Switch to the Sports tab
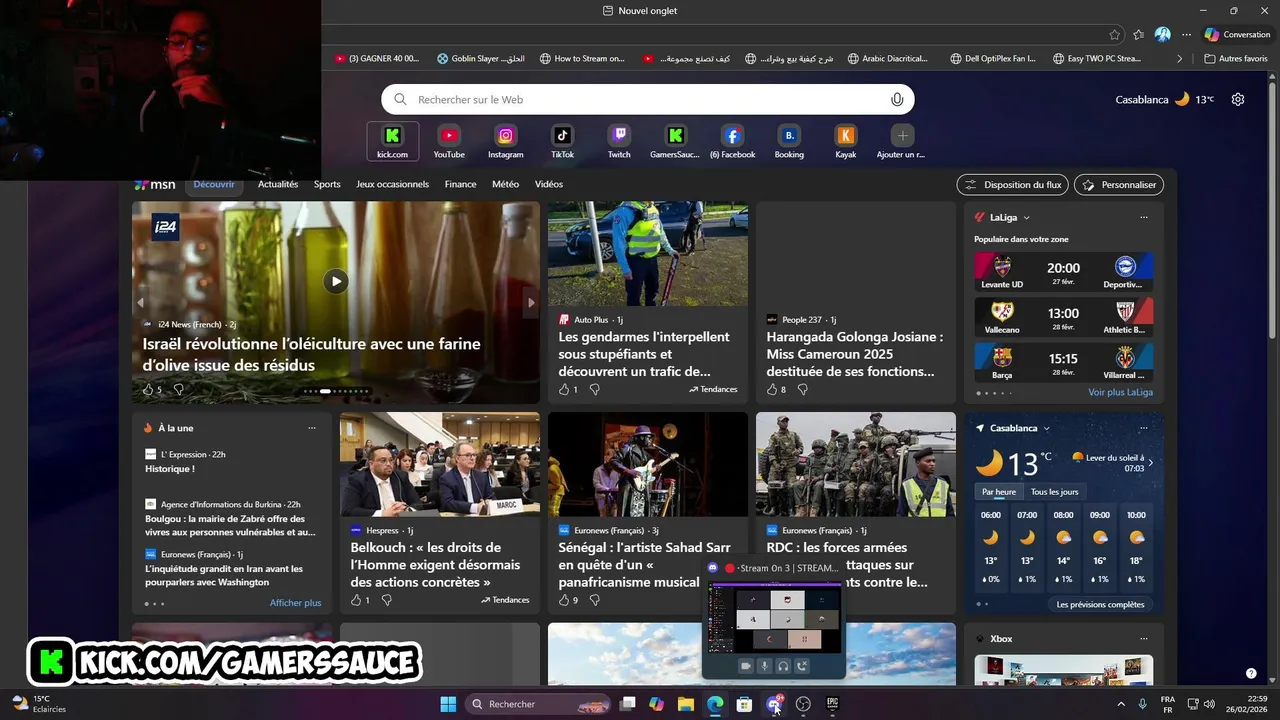 click(x=327, y=184)
